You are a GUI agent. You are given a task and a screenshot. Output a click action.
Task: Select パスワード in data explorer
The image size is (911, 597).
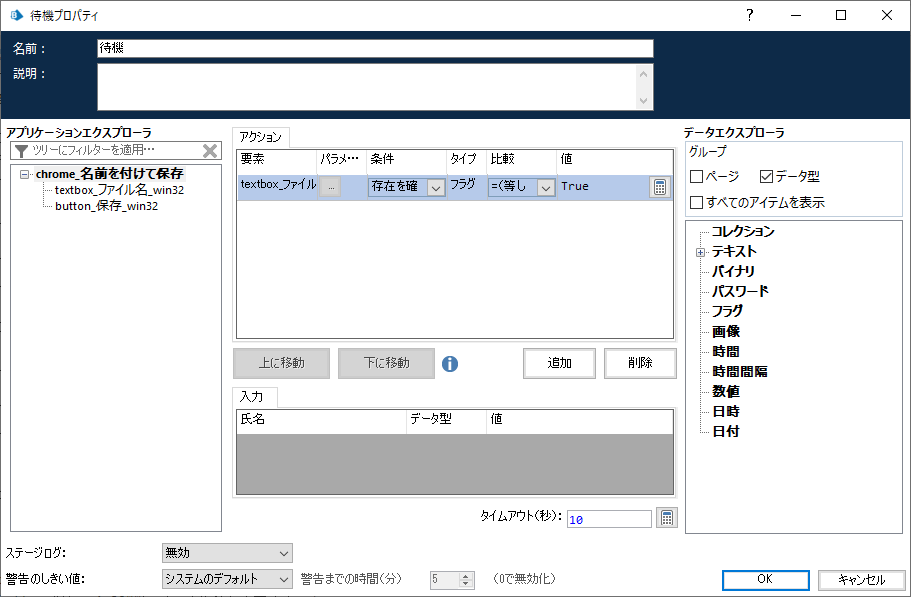740,291
